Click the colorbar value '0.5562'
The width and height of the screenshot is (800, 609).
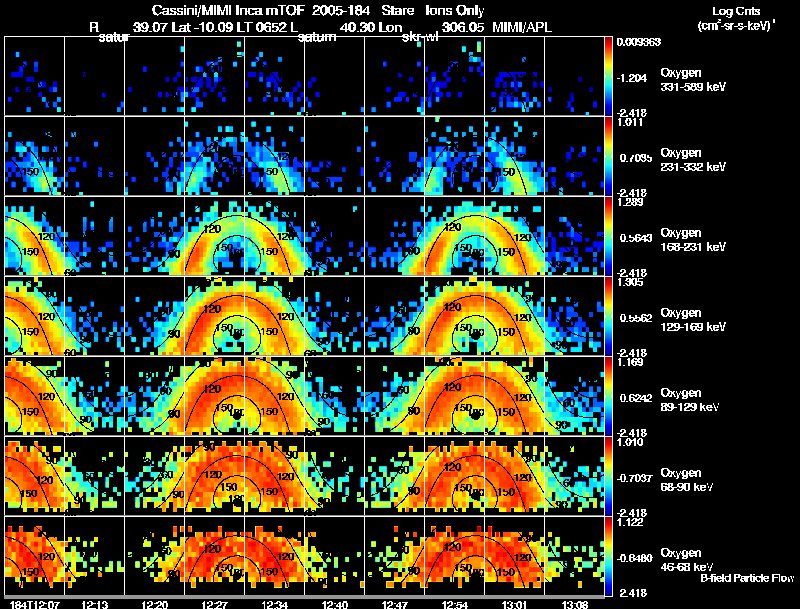point(636,318)
